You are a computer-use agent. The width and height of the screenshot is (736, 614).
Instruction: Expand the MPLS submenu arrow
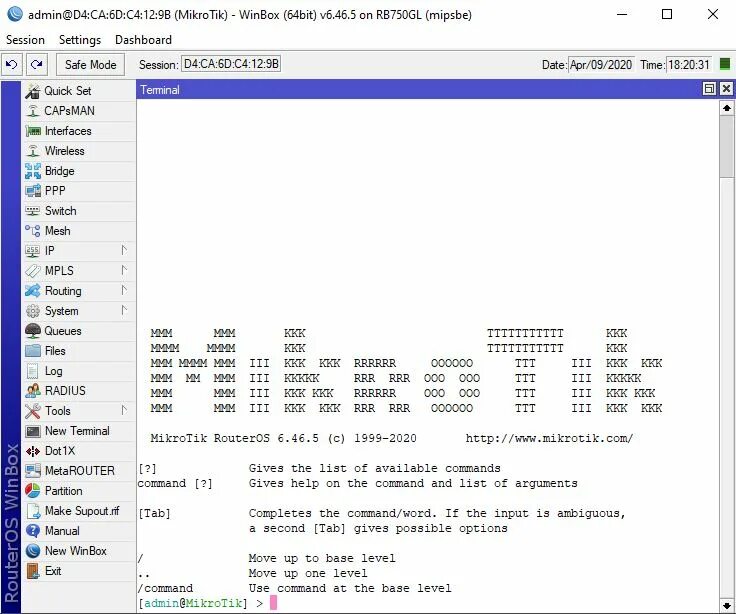[x=124, y=270]
